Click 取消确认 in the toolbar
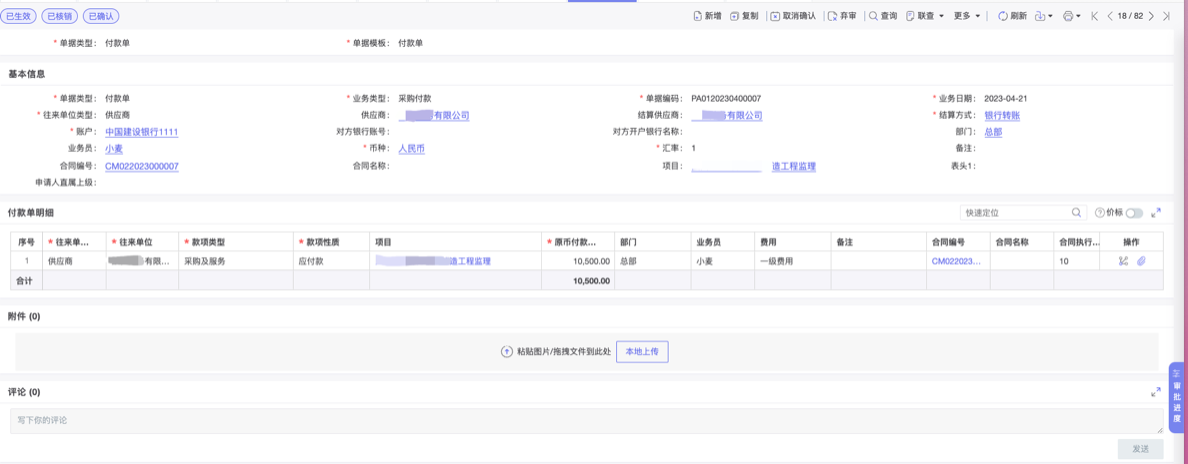The height and width of the screenshot is (464, 1188). [793, 16]
